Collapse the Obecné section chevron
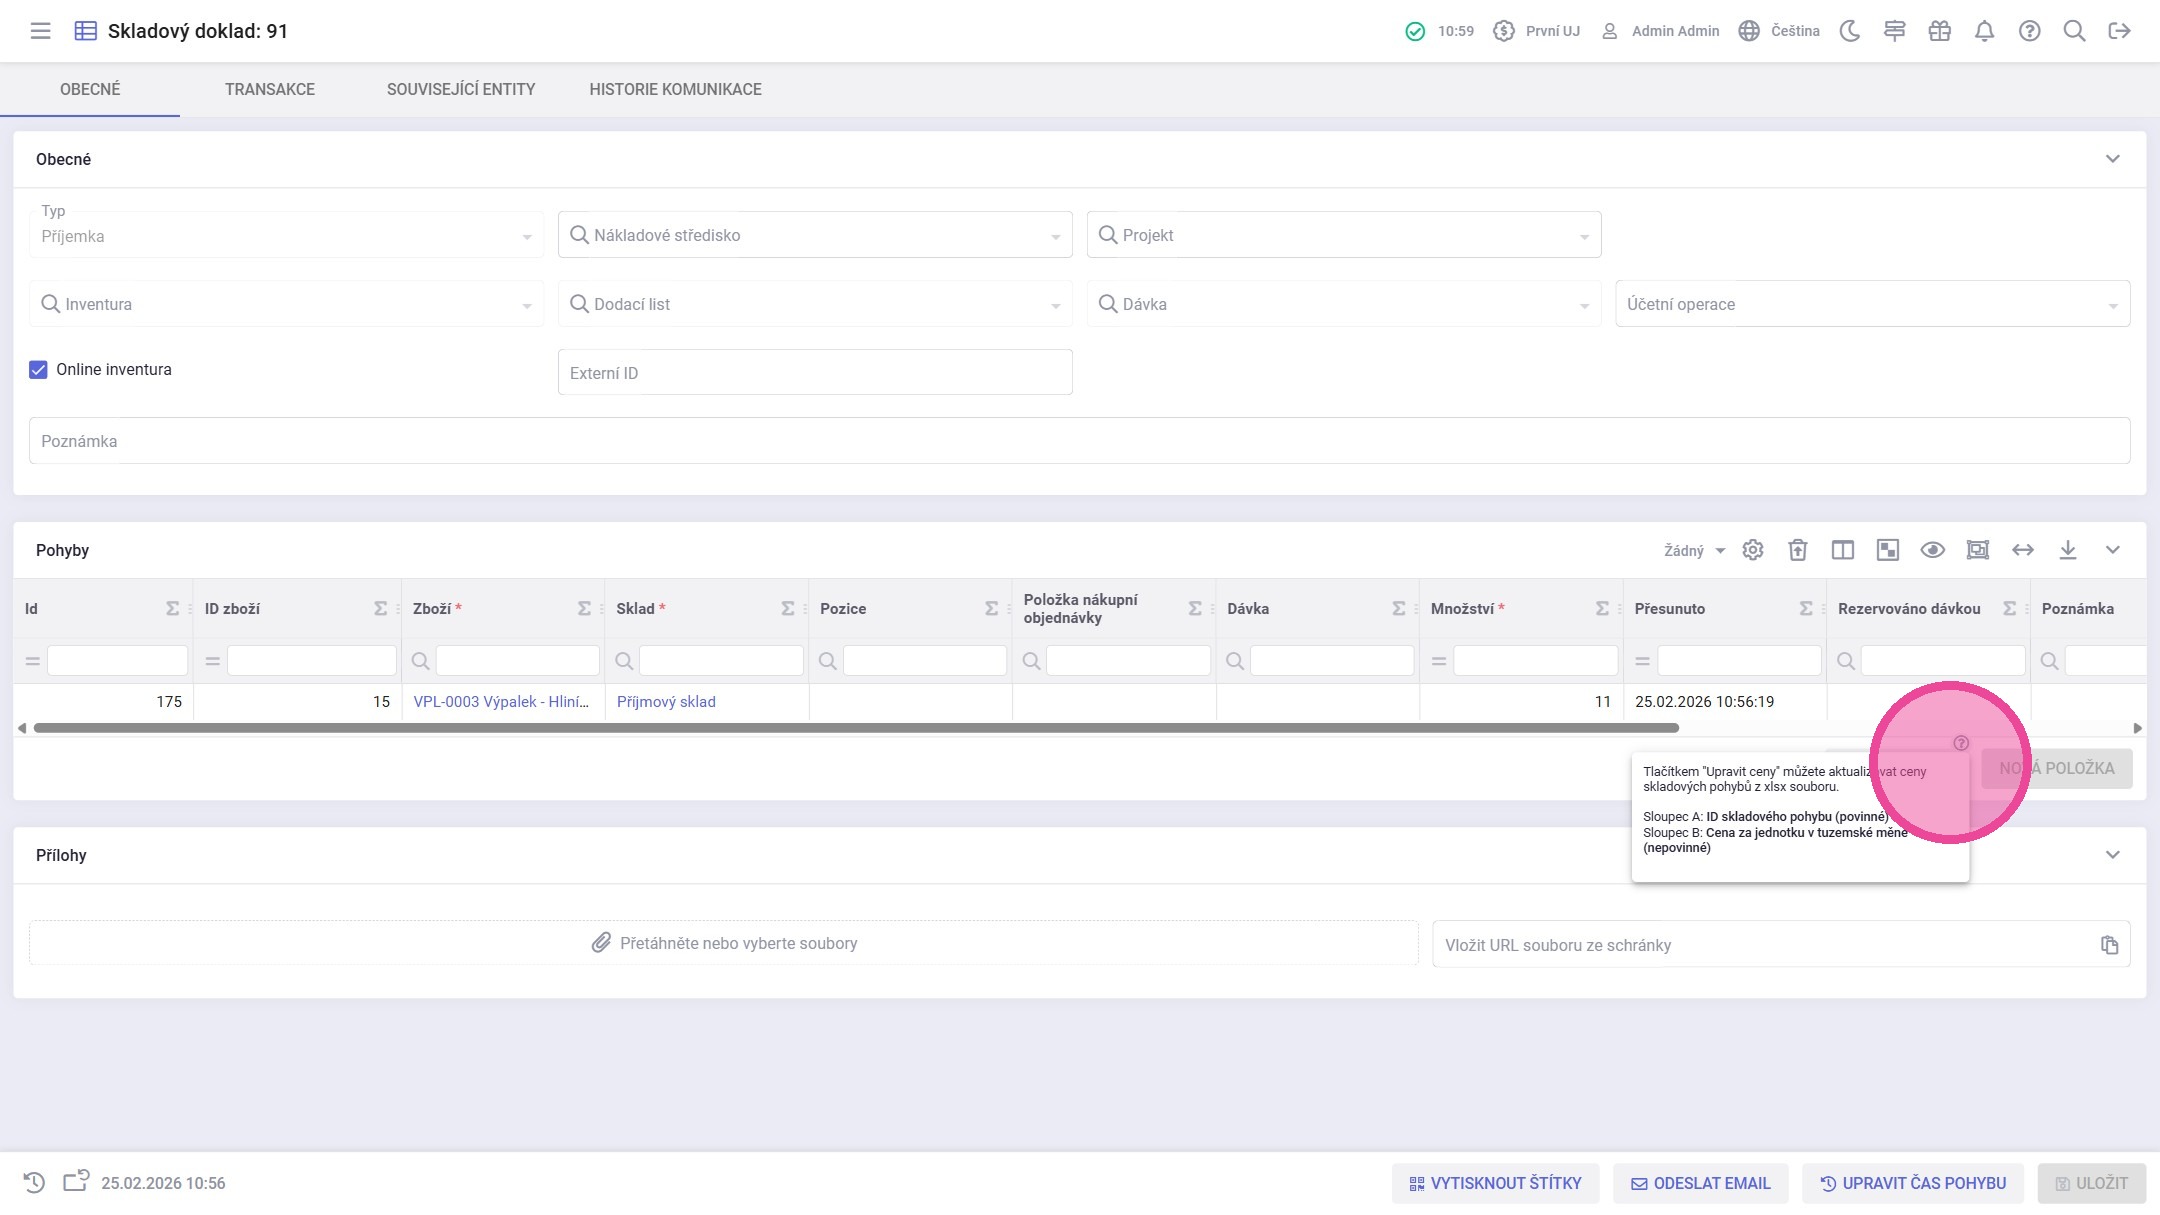This screenshot has height=1215, width=2160. tap(2112, 159)
